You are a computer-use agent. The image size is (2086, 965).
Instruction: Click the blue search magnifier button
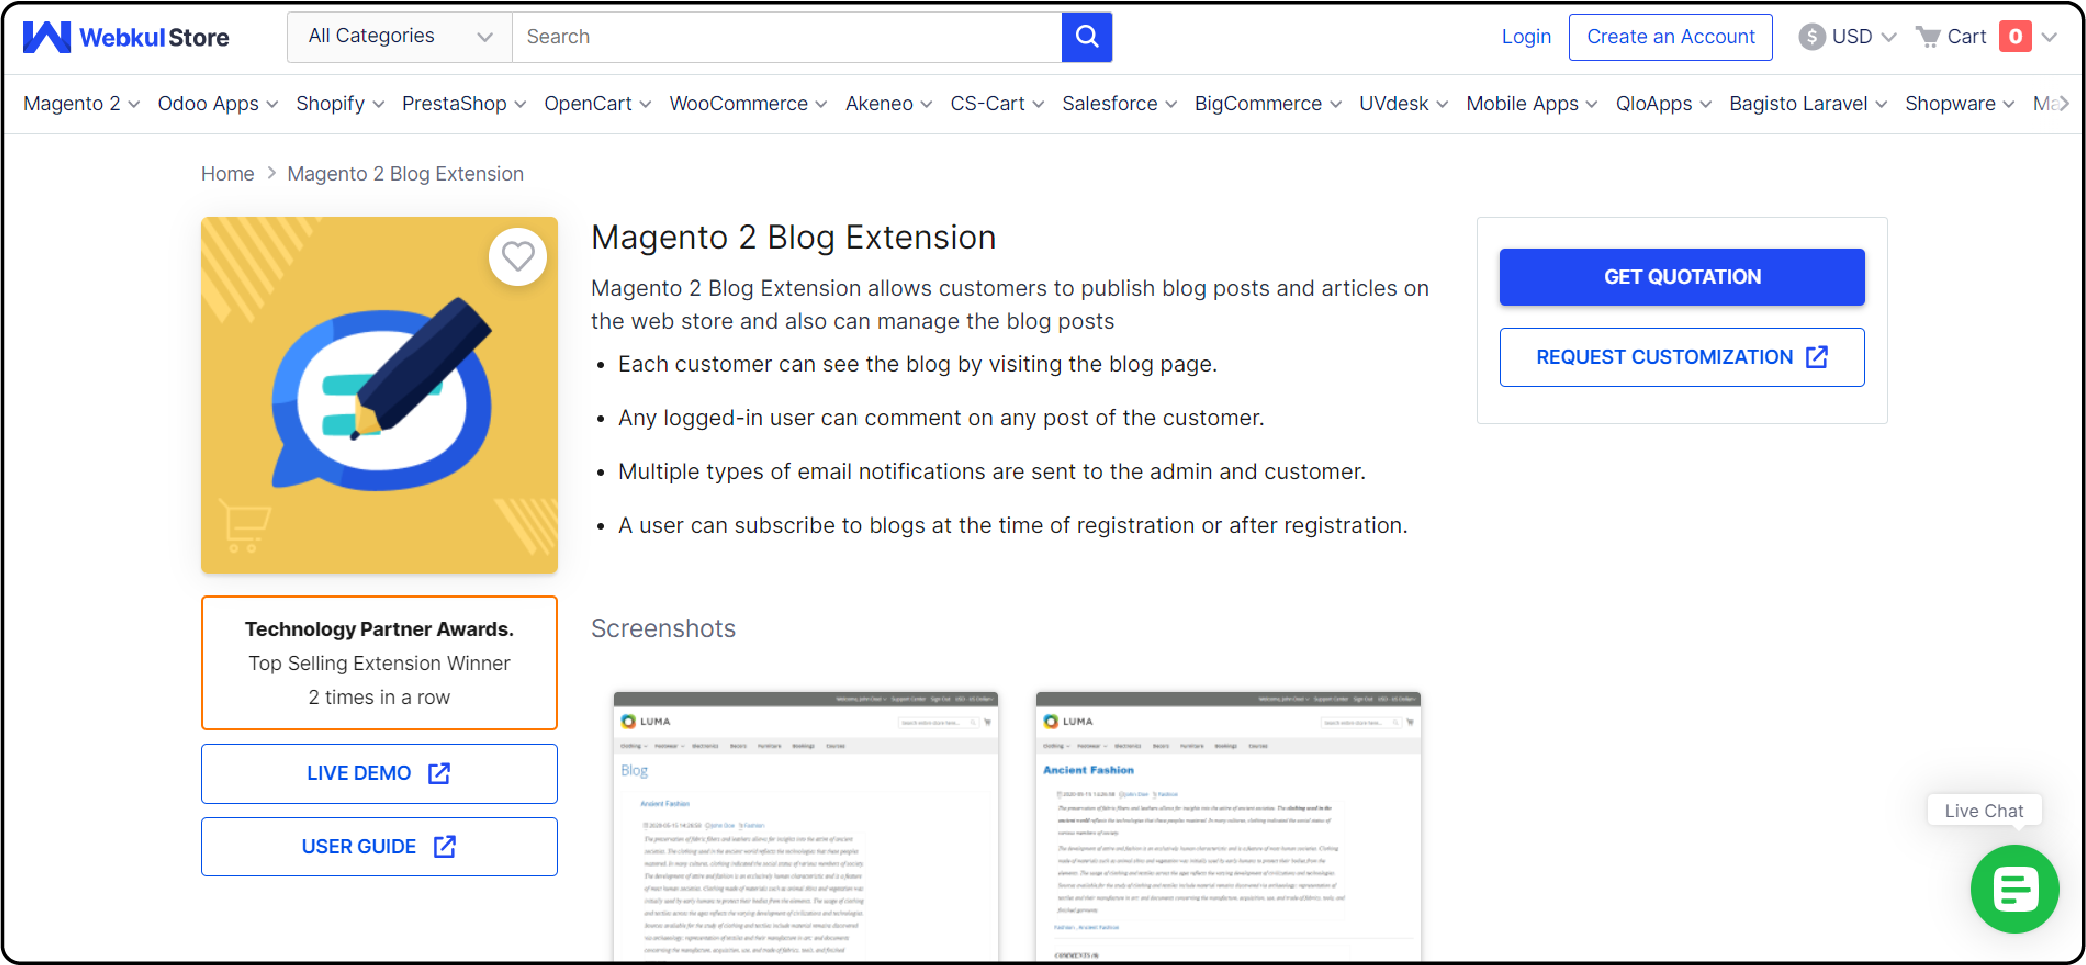[x=1087, y=37]
